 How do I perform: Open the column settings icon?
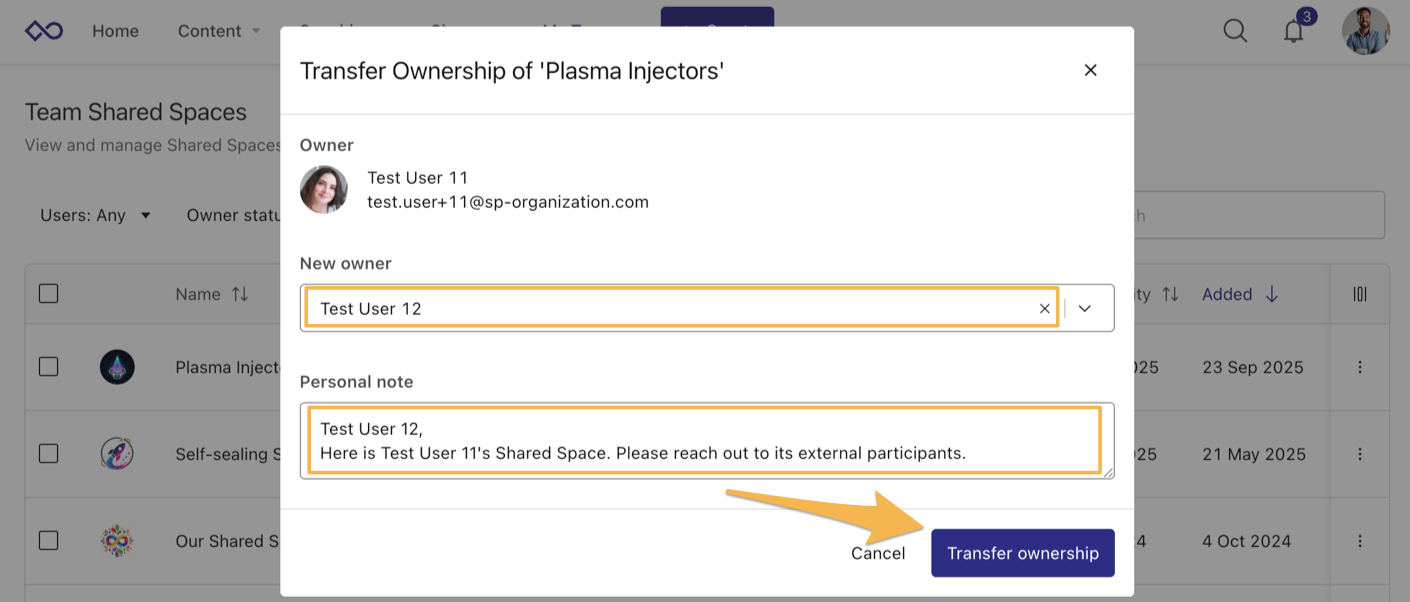point(1360,294)
